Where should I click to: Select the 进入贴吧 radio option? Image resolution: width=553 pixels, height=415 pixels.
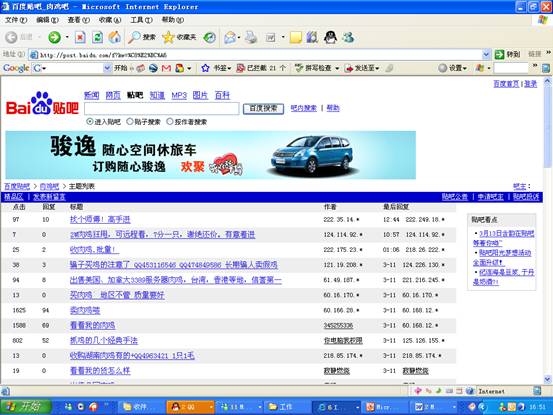tap(90, 122)
